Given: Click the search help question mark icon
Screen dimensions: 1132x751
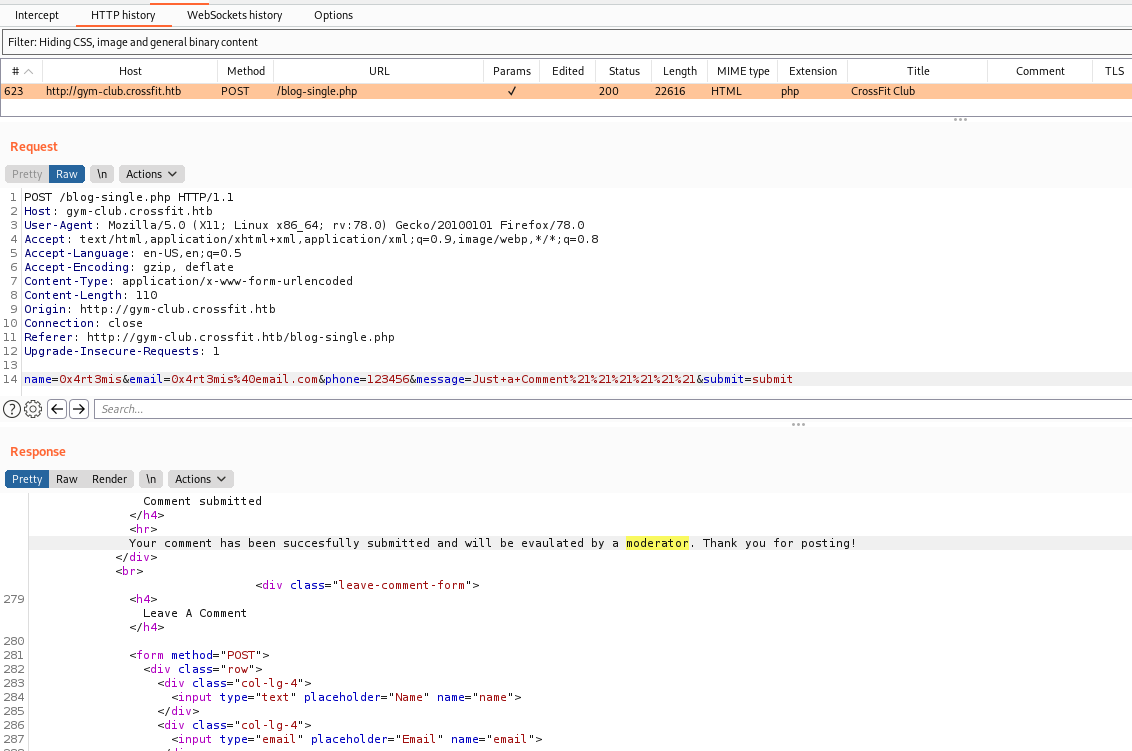Looking at the screenshot, I should click(x=12, y=409).
